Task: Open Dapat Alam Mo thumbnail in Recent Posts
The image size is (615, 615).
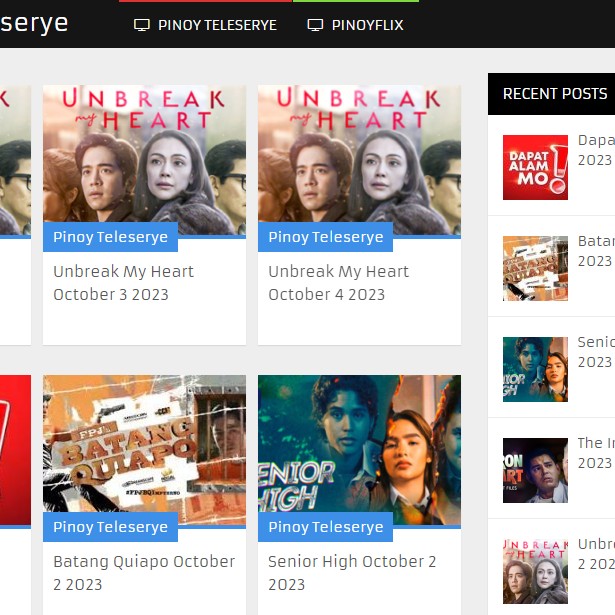Action: 535,167
